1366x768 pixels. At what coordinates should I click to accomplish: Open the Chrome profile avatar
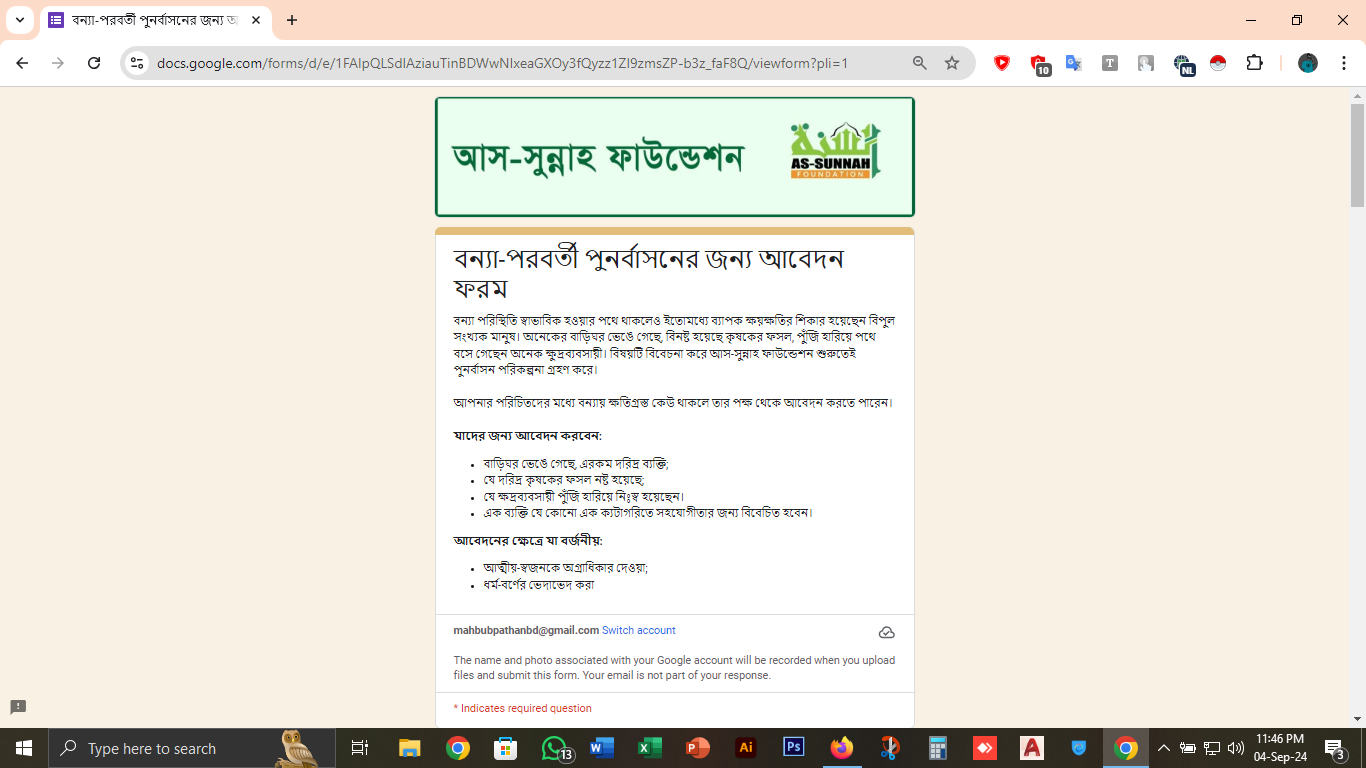click(x=1308, y=63)
